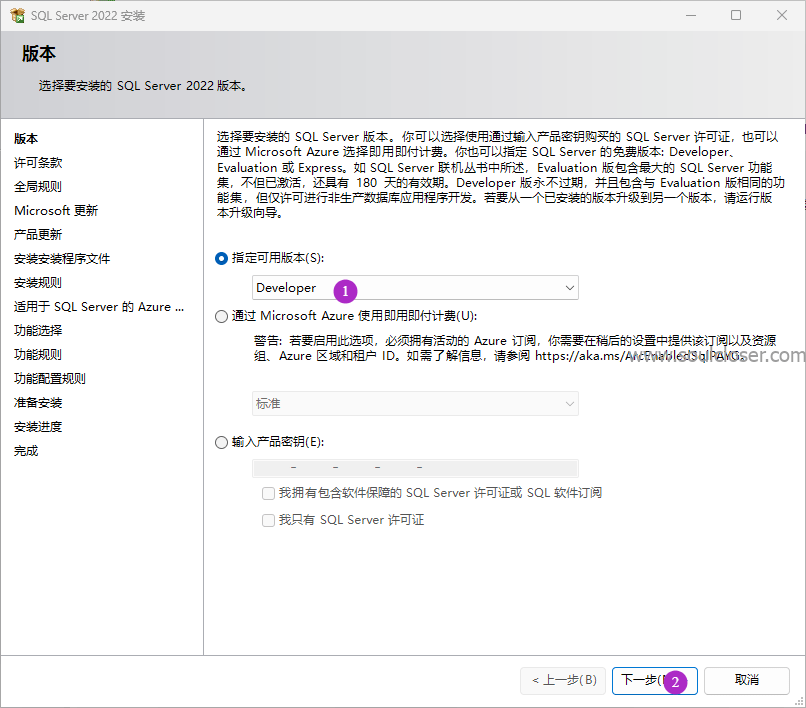Go back with 上一步(B) button
Image resolution: width=806 pixels, height=708 pixels.
563,681
